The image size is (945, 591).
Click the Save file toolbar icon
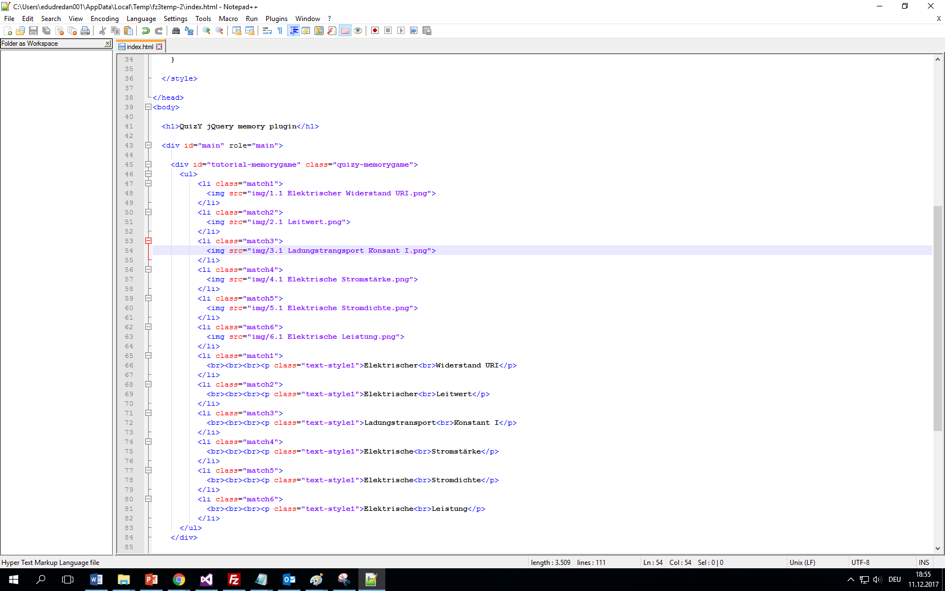[33, 31]
